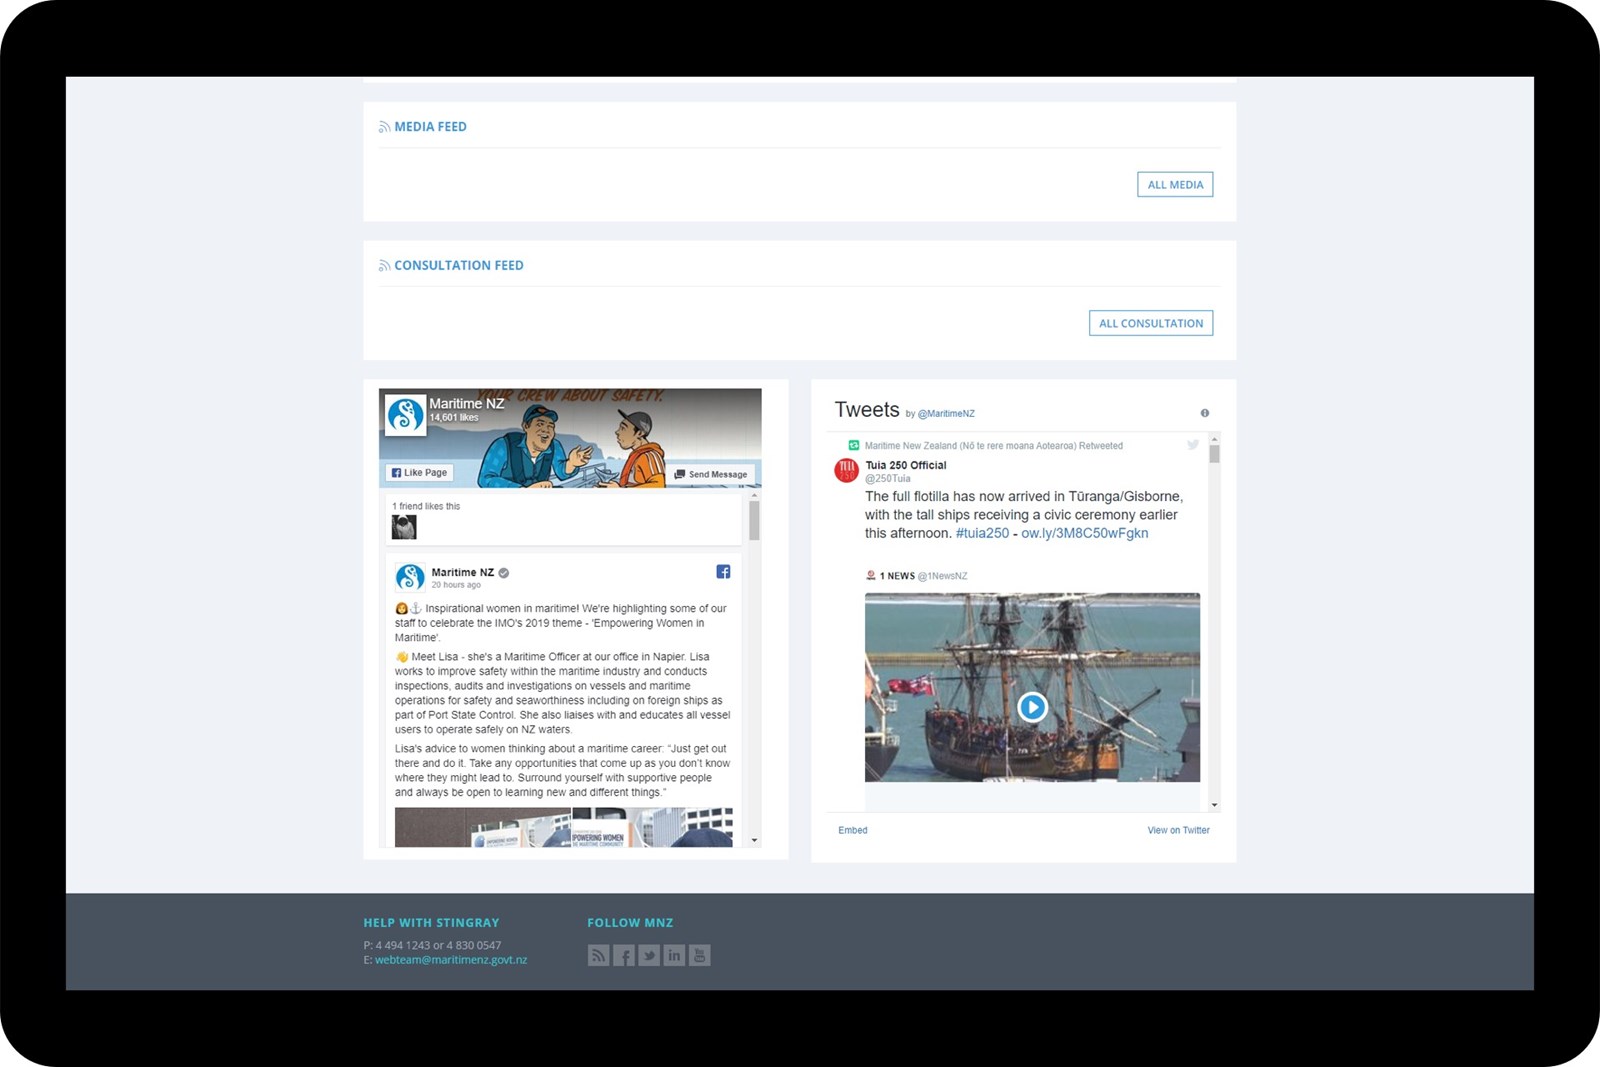Open the friend's profile thumbnail who likes this
Viewport: 1600px width, 1067px height.
[x=404, y=527]
